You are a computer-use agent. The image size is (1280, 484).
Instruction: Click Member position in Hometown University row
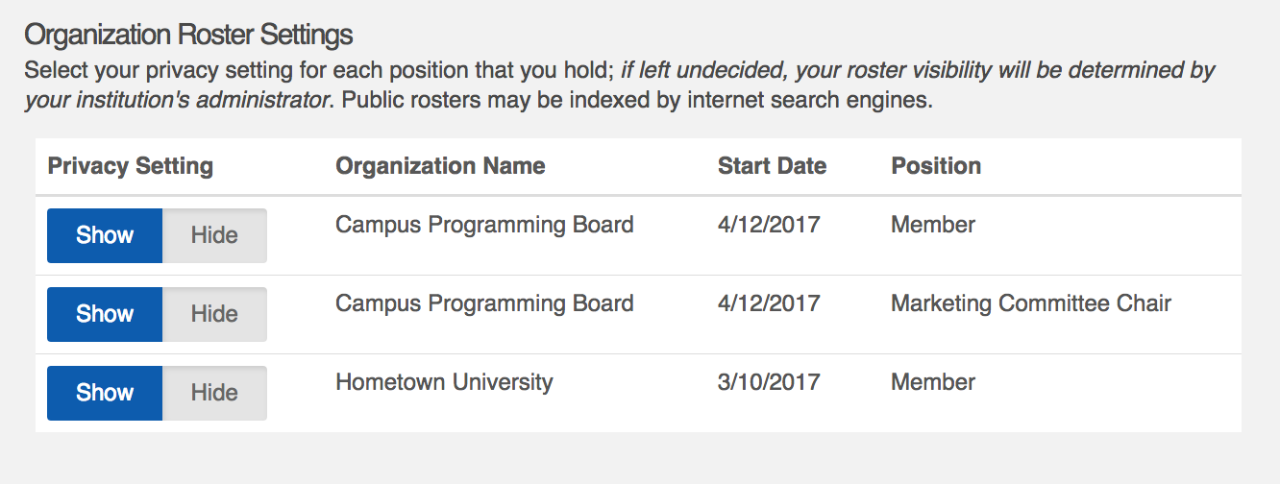click(933, 382)
